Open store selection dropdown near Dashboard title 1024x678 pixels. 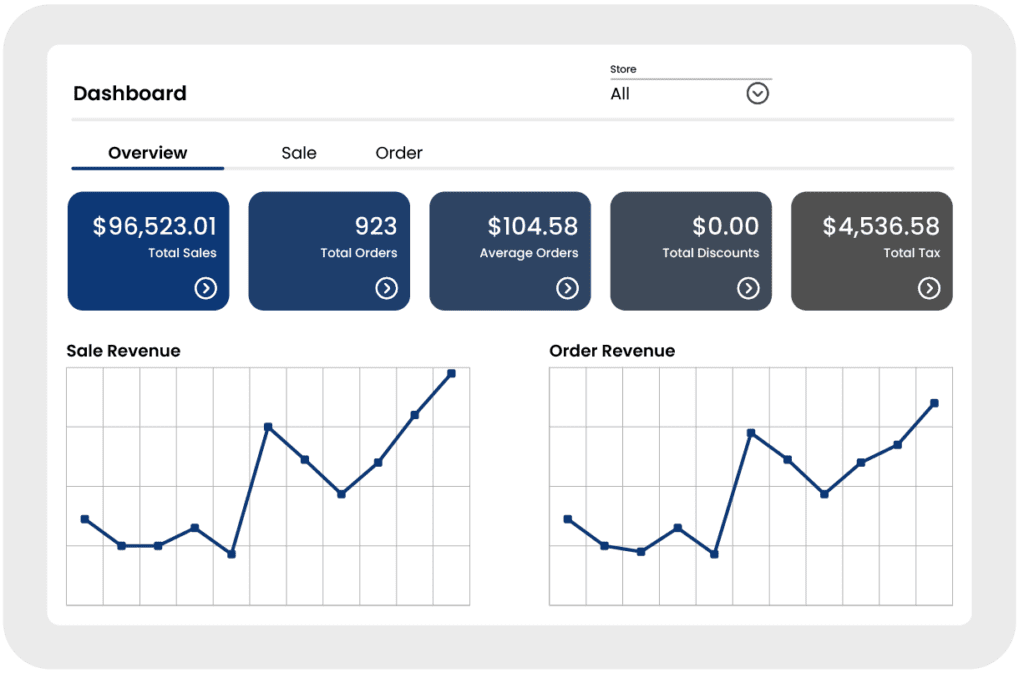690,93
